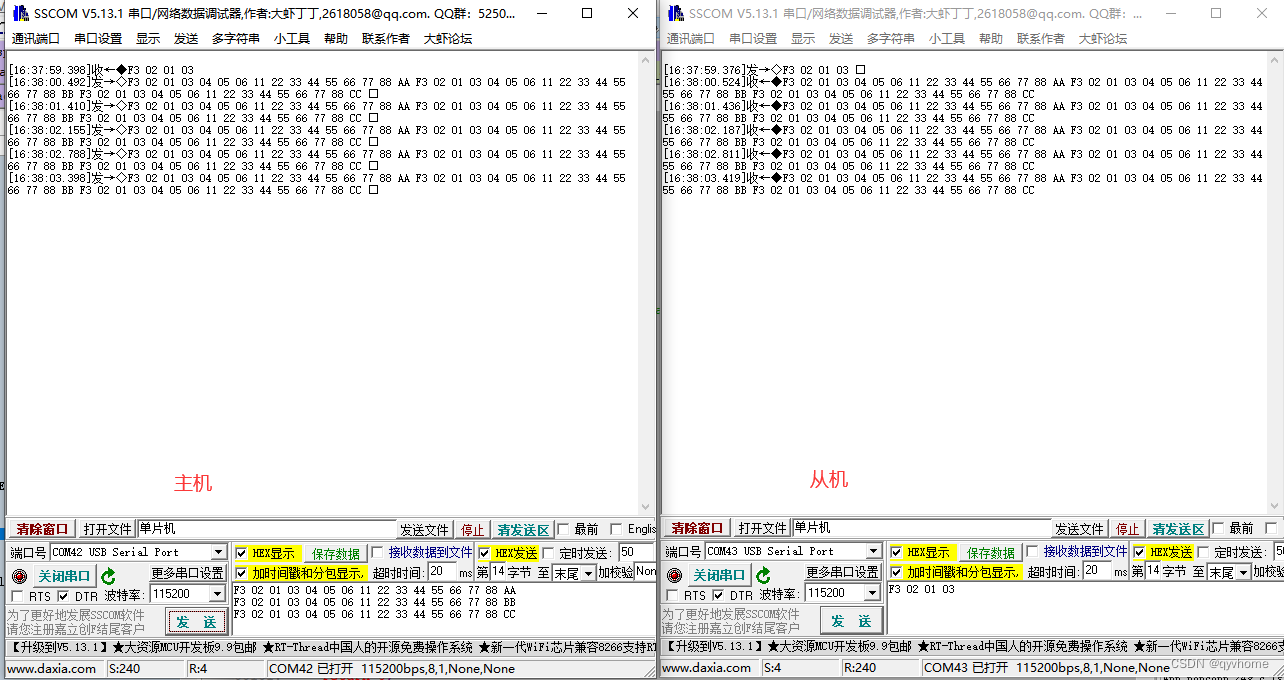
Task: Toggle HEX显示 checkbox in COM43 window
Action: (896, 552)
